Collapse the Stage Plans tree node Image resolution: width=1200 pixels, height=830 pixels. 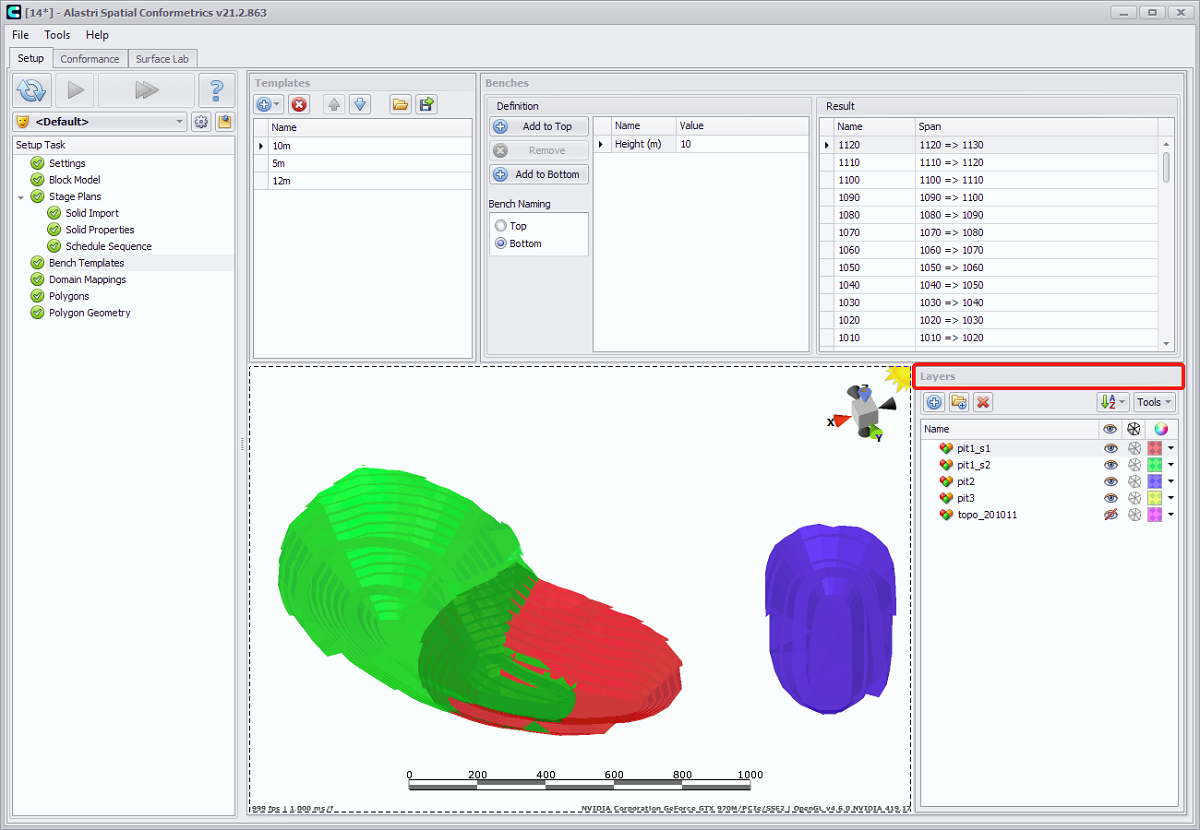click(21, 197)
